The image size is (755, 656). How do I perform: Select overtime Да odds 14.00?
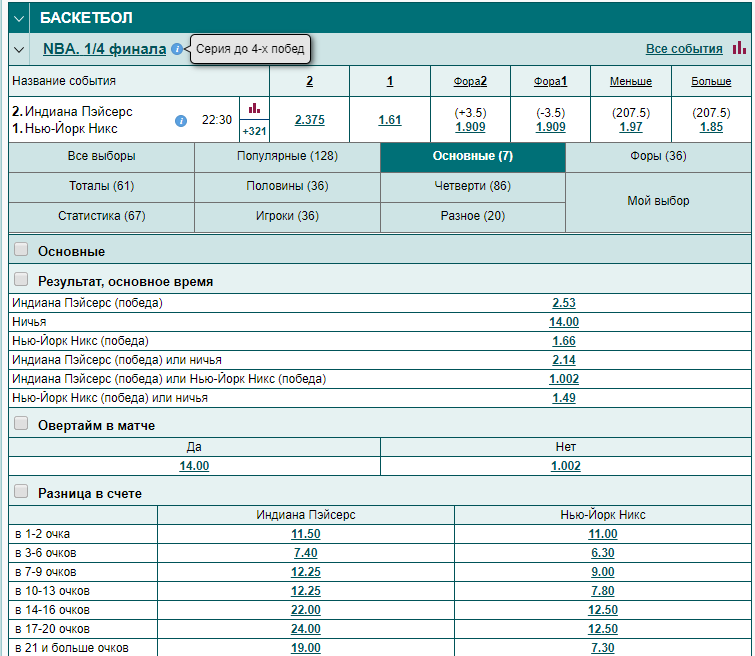tap(194, 466)
